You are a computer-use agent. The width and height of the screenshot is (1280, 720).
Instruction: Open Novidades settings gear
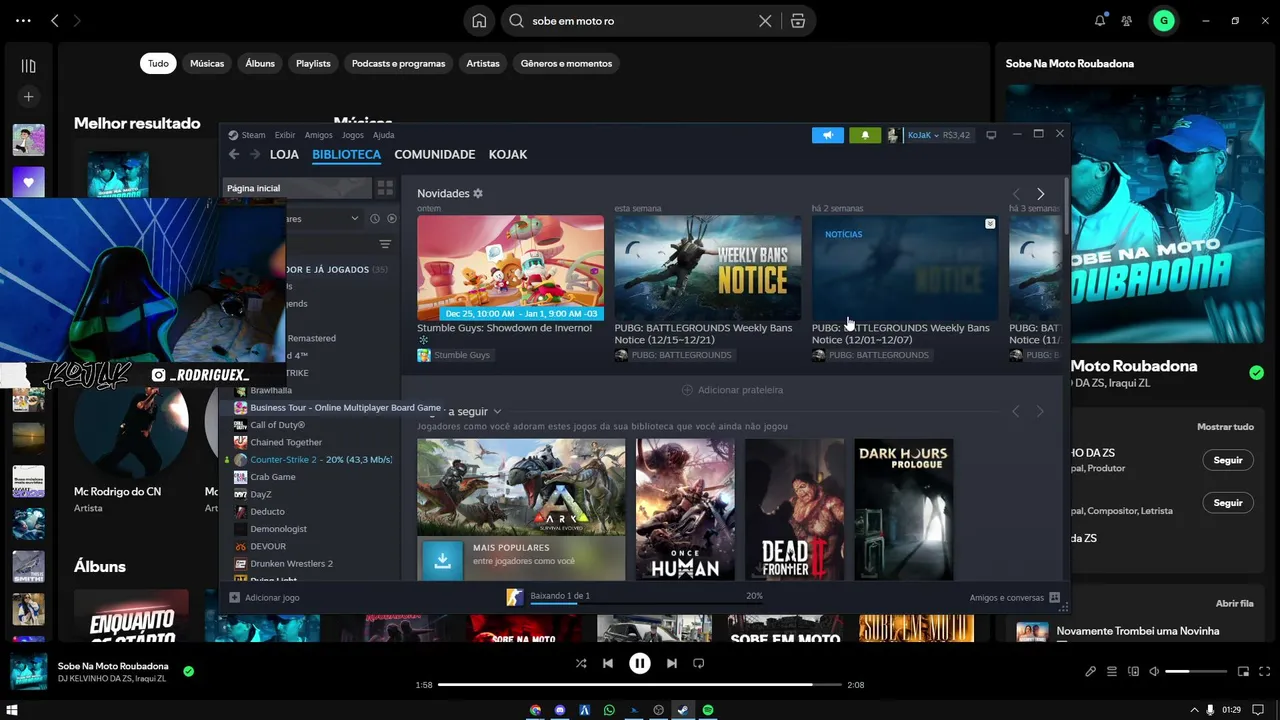478,193
